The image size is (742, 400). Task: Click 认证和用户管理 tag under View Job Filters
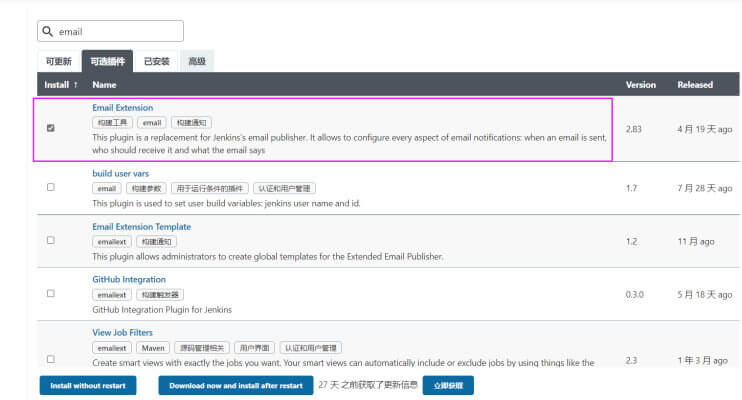point(310,348)
